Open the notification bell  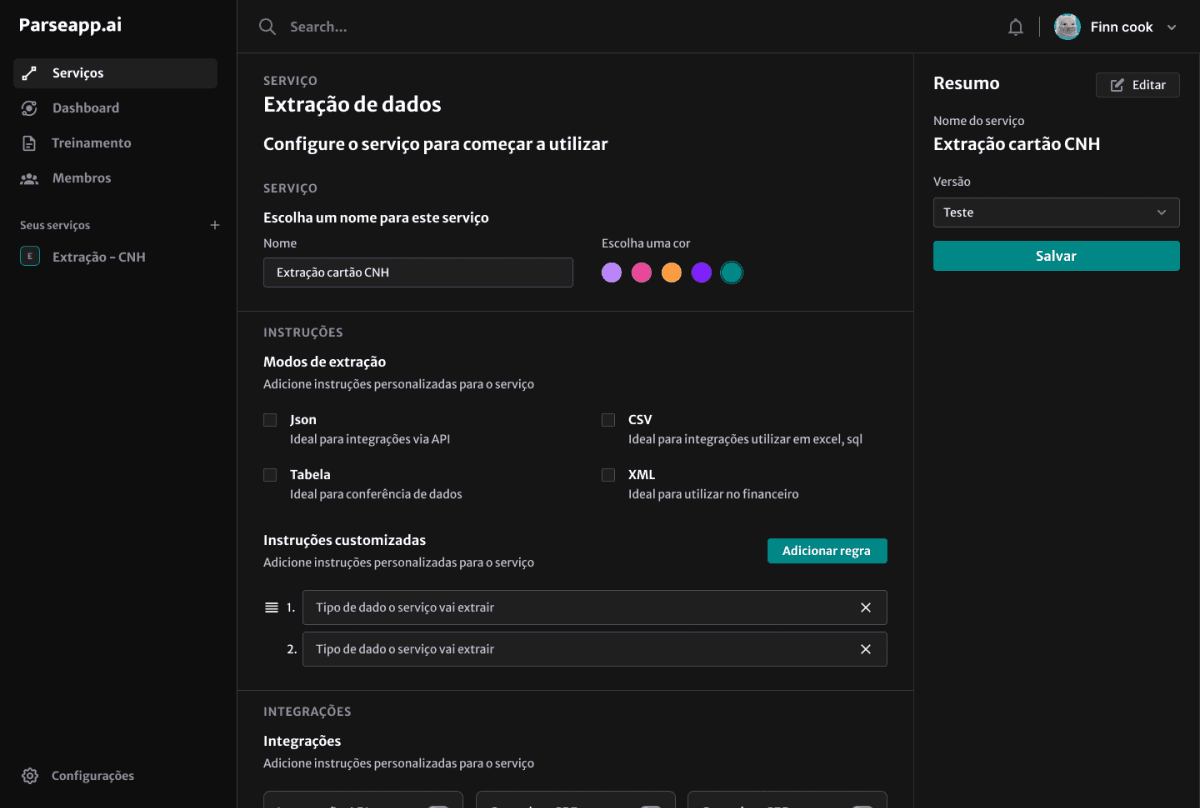[1015, 26]
